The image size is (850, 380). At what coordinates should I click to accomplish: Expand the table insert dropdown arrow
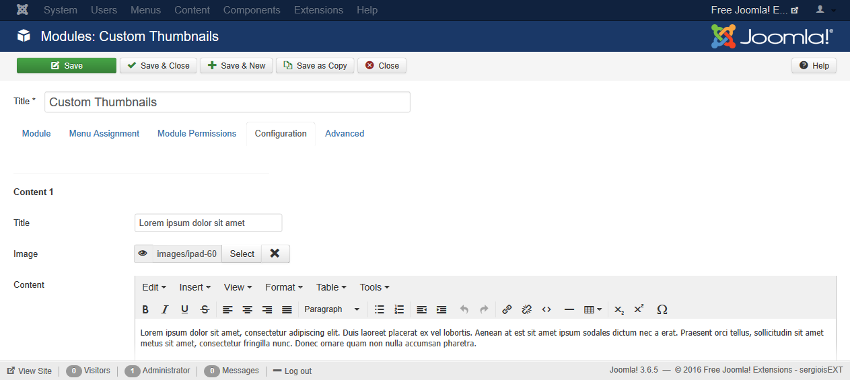(x=600, y=310)
